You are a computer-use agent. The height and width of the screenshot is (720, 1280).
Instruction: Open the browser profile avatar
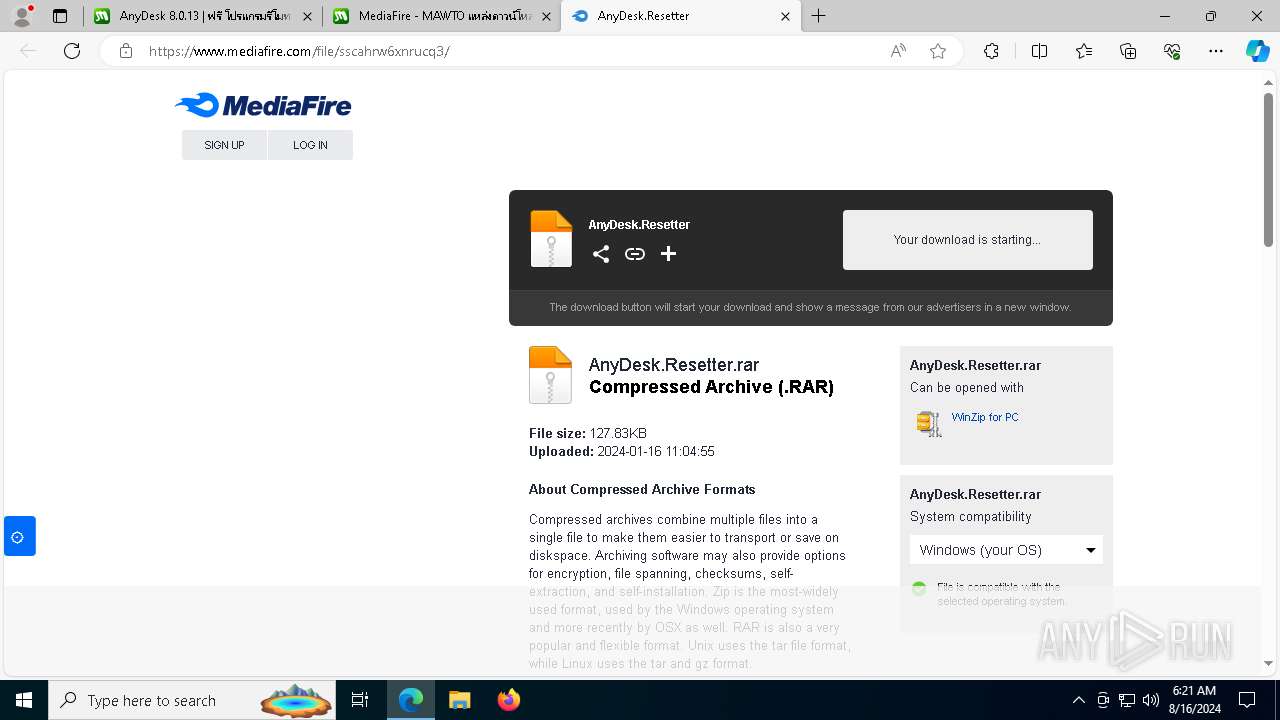(x=22, y=16)
